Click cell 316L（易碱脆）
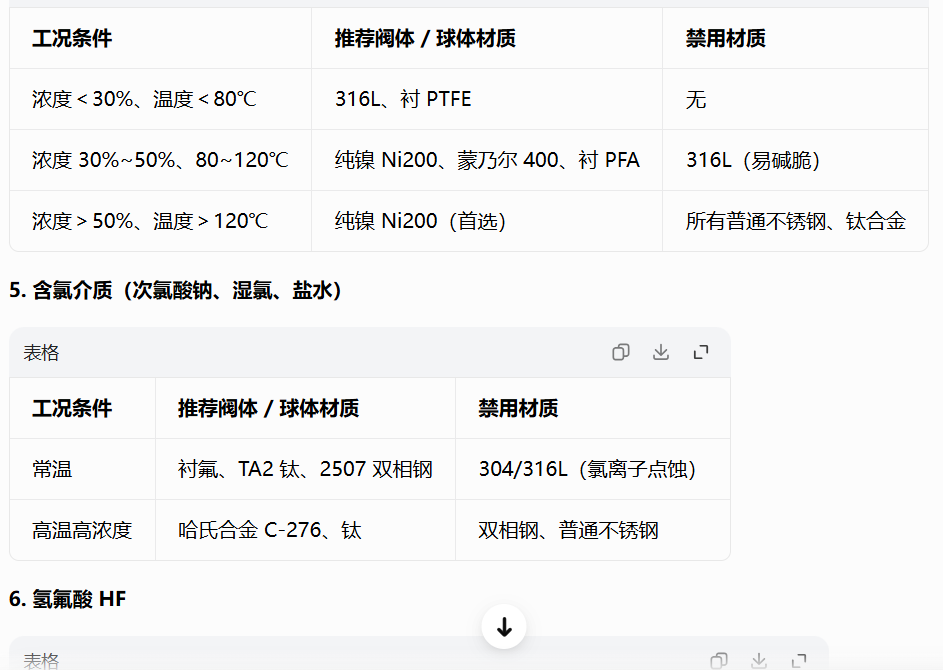The width and height of the screenshot is (943, 670). point(795,160)
